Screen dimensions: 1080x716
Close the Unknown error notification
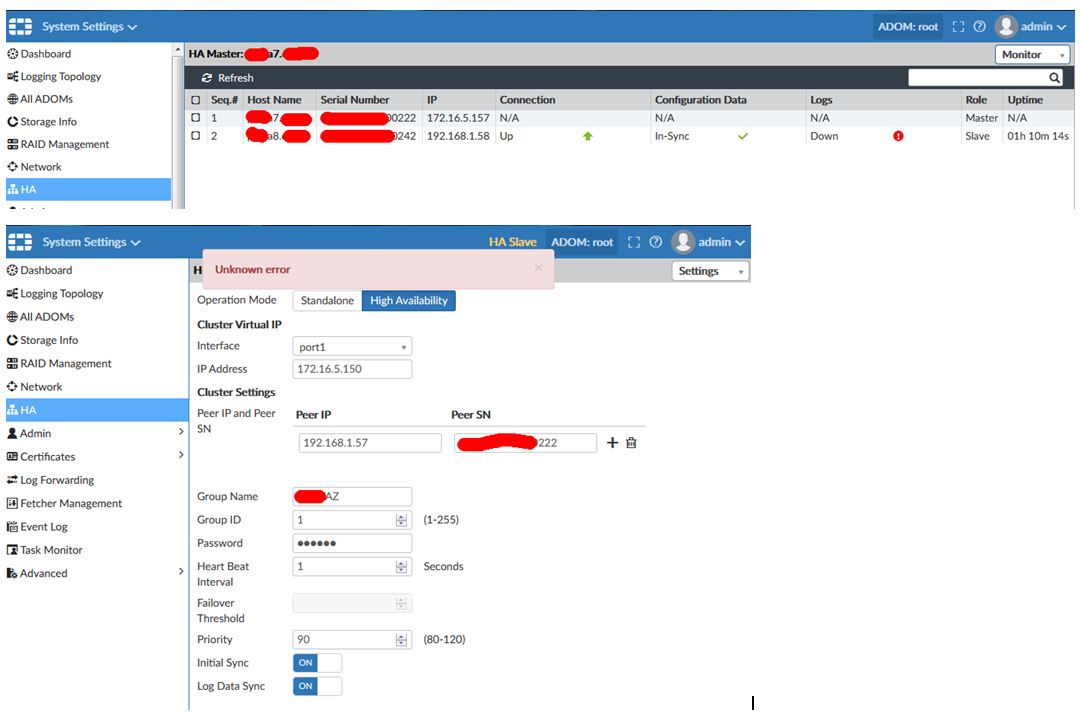(x=538, y=268)
